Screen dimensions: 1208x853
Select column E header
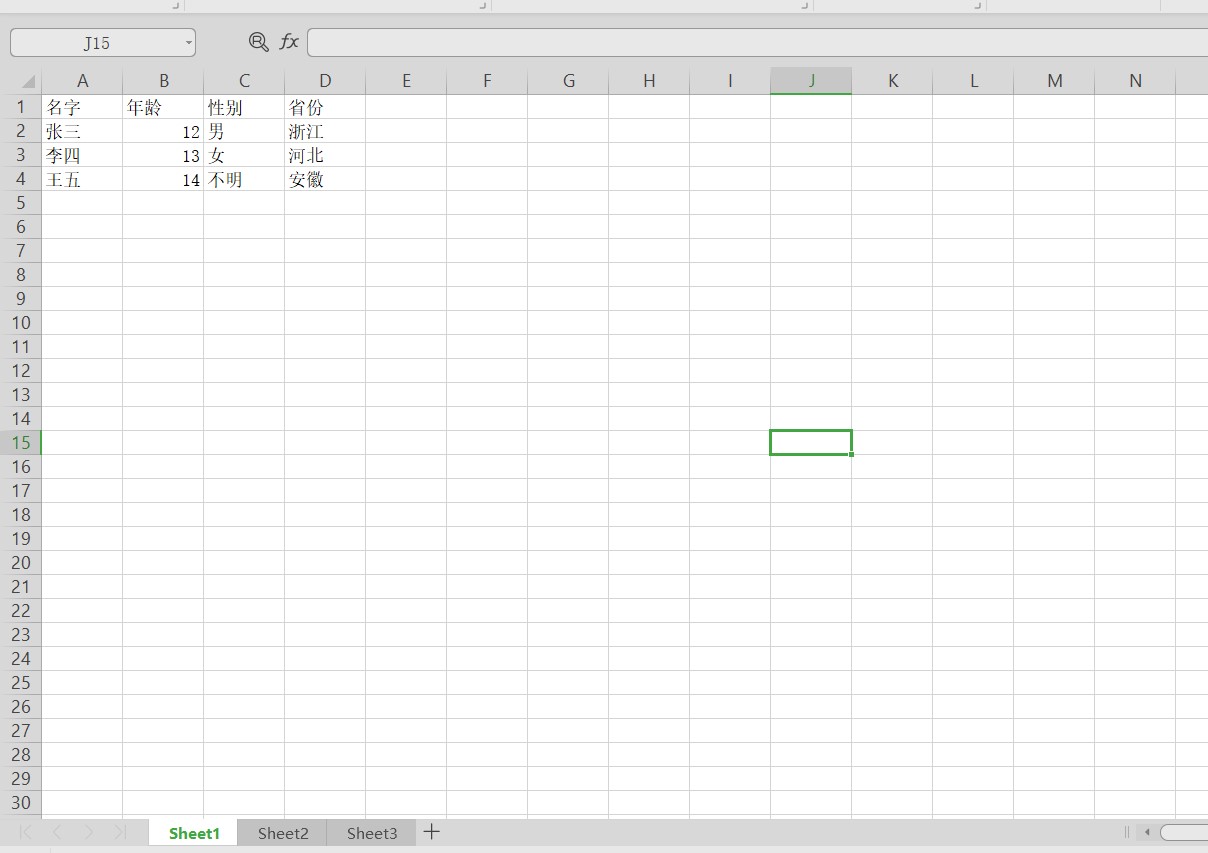click(x=406, y=81)
